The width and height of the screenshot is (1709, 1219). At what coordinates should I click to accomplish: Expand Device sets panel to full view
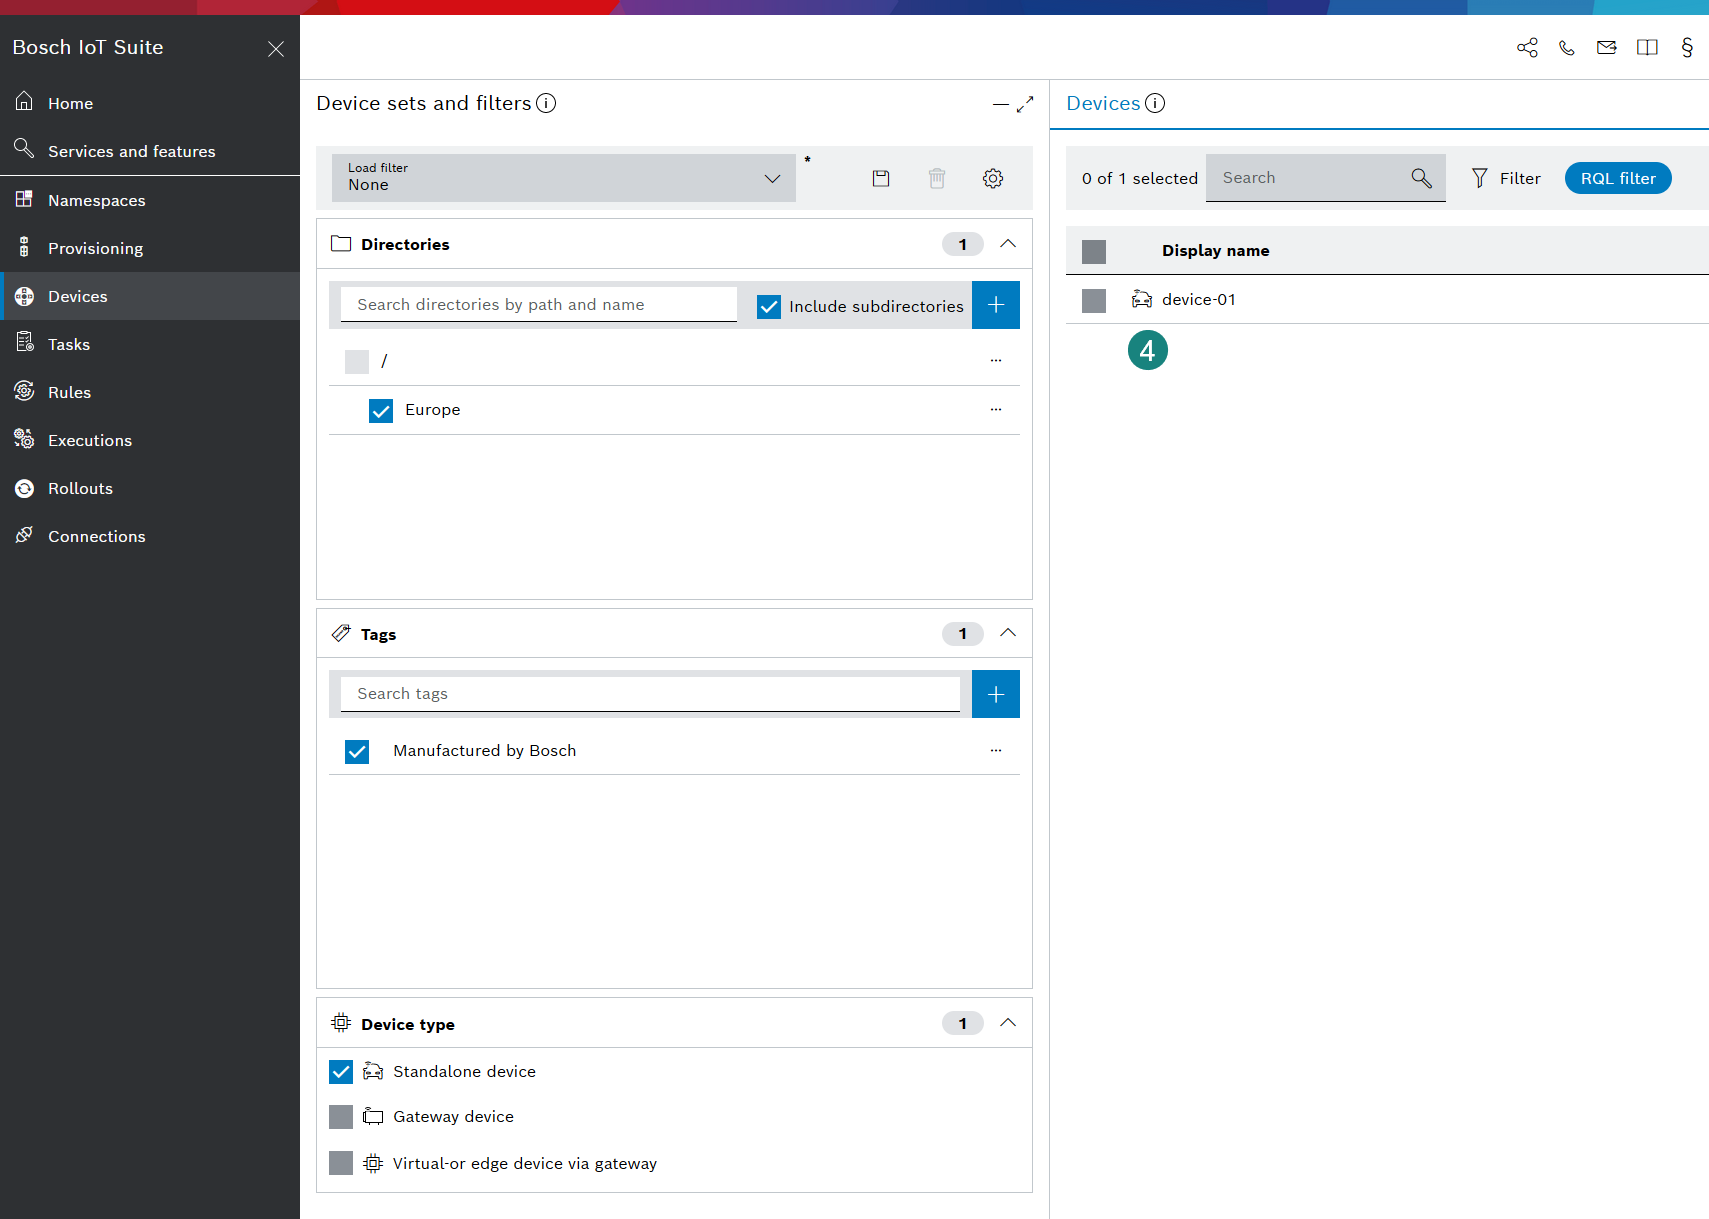coord(1025,104)
